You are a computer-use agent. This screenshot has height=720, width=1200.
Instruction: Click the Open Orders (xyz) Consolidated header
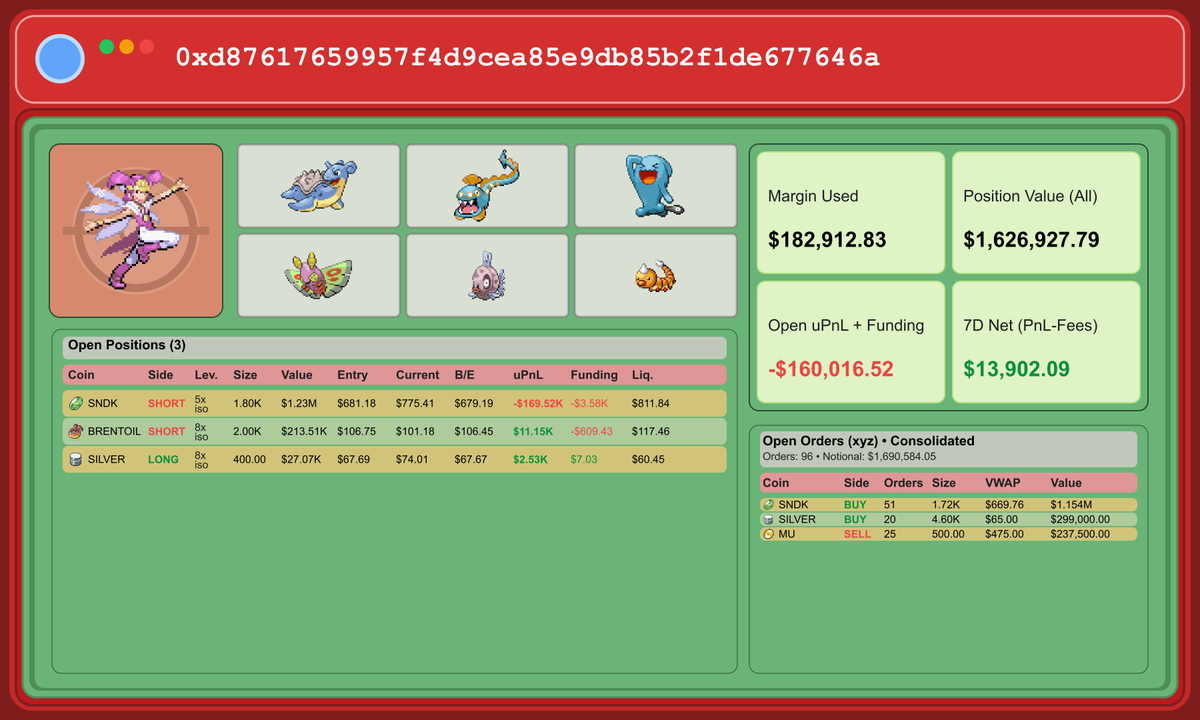pyautogui.click(x=868, y=441)
